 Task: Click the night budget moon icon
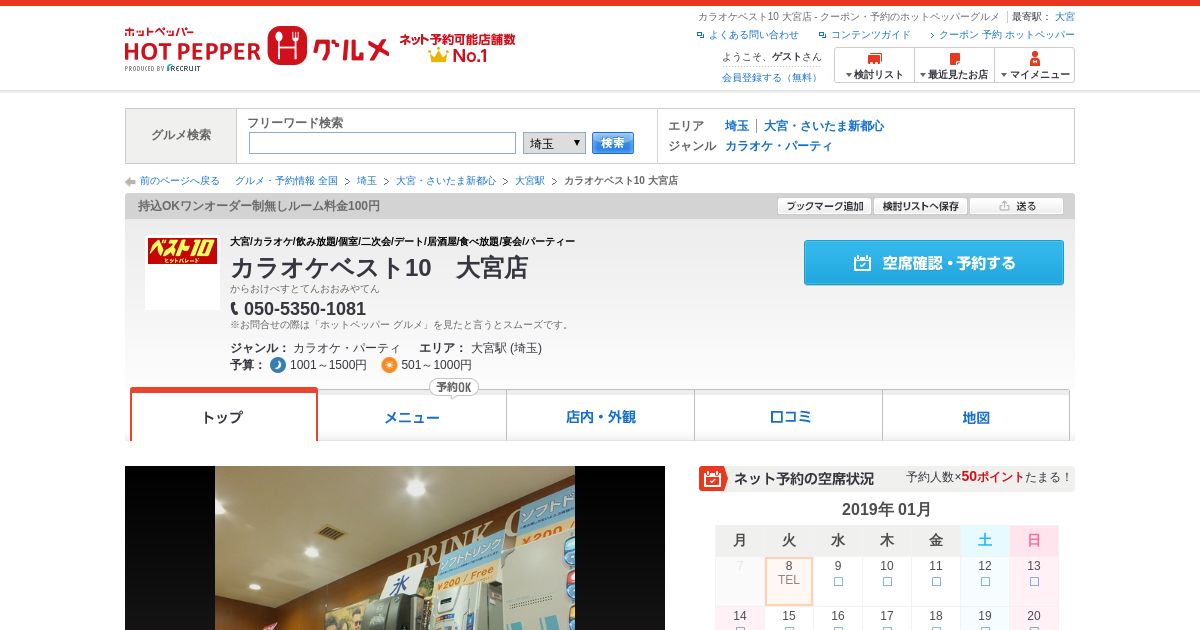(278, 365)
